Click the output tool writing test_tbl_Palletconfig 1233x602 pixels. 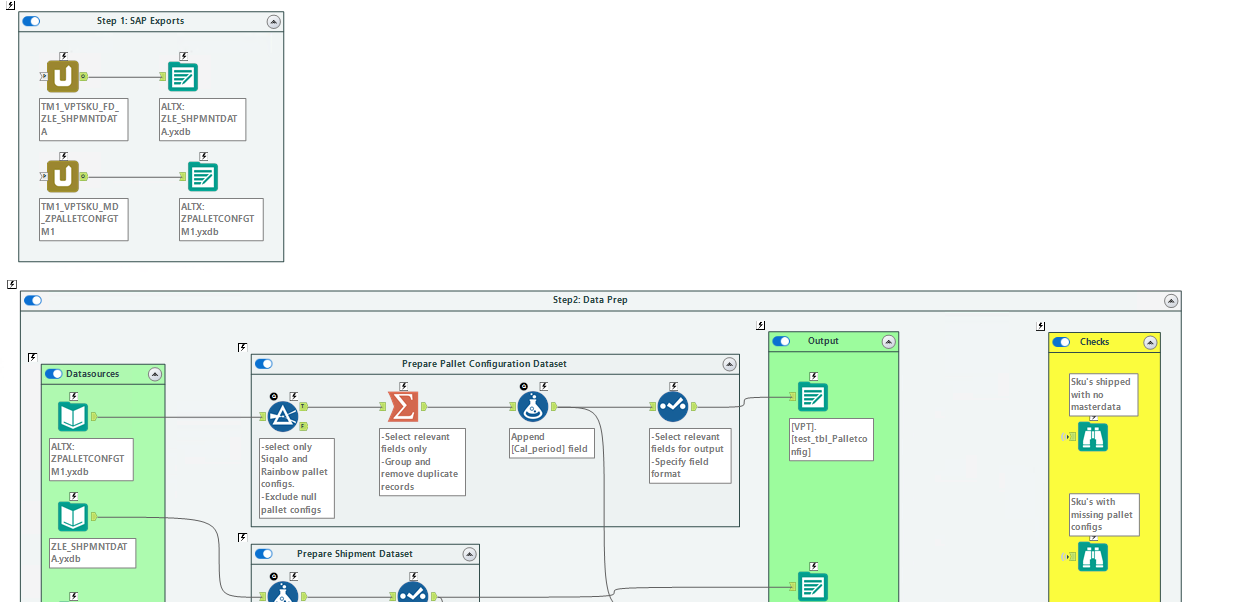(811, 396)
